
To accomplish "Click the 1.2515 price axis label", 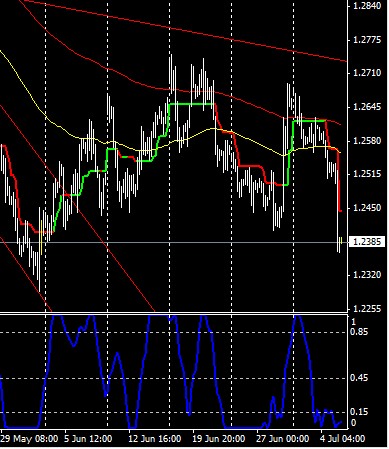I will 367,174.
